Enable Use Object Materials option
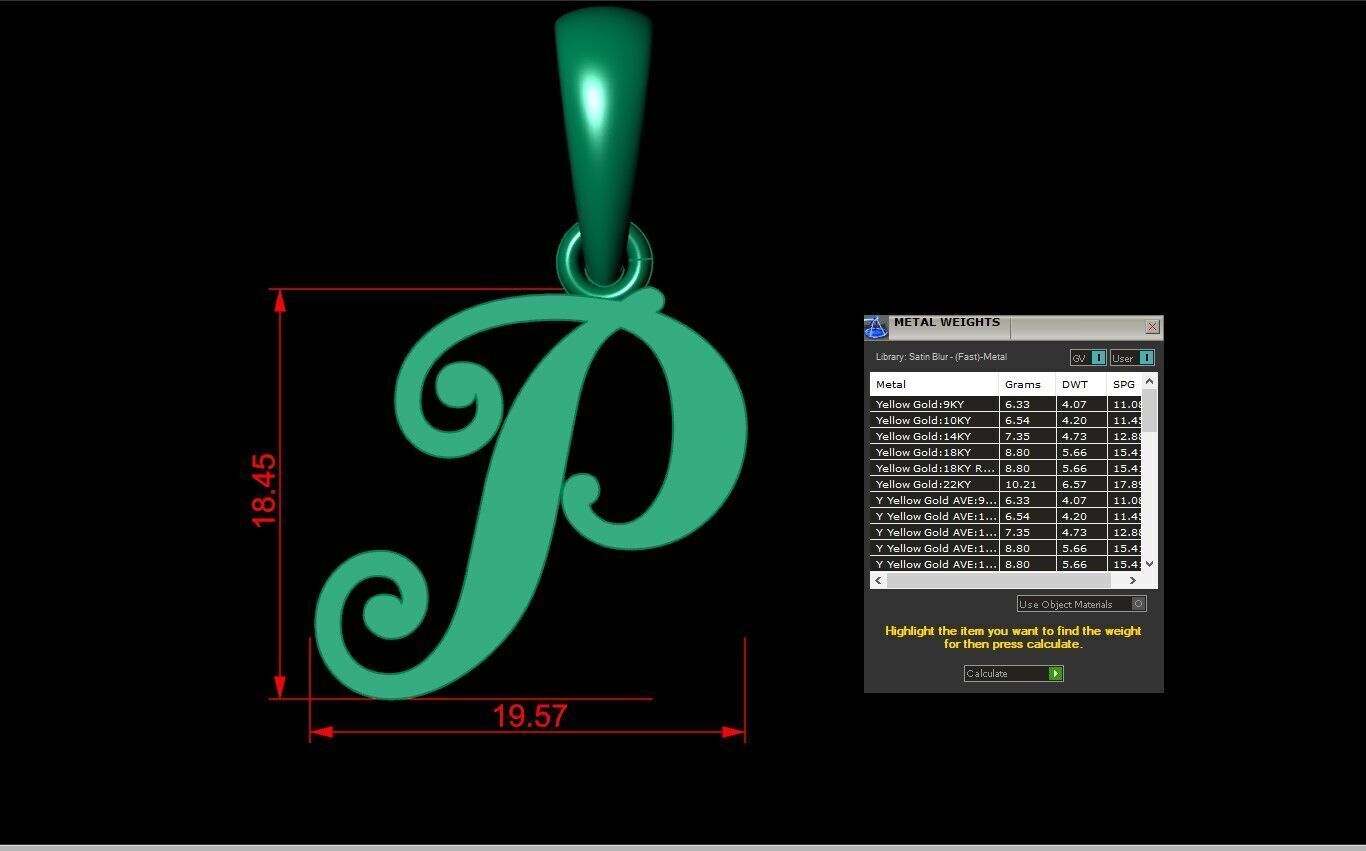Screen dimensions: 1366x851 1082,604
